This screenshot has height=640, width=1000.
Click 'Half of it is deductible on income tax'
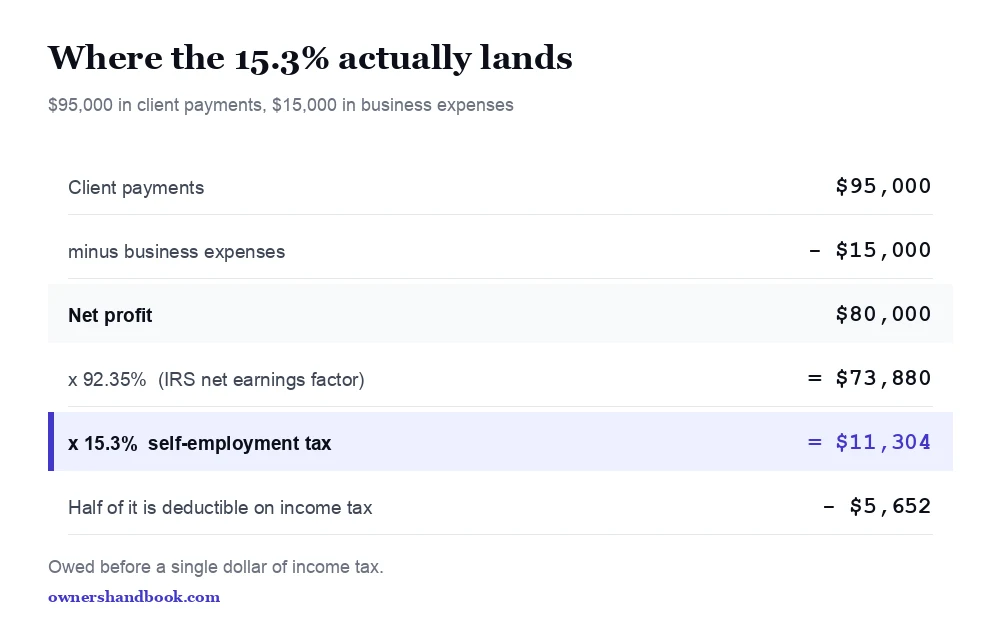(x=220, y=508)
